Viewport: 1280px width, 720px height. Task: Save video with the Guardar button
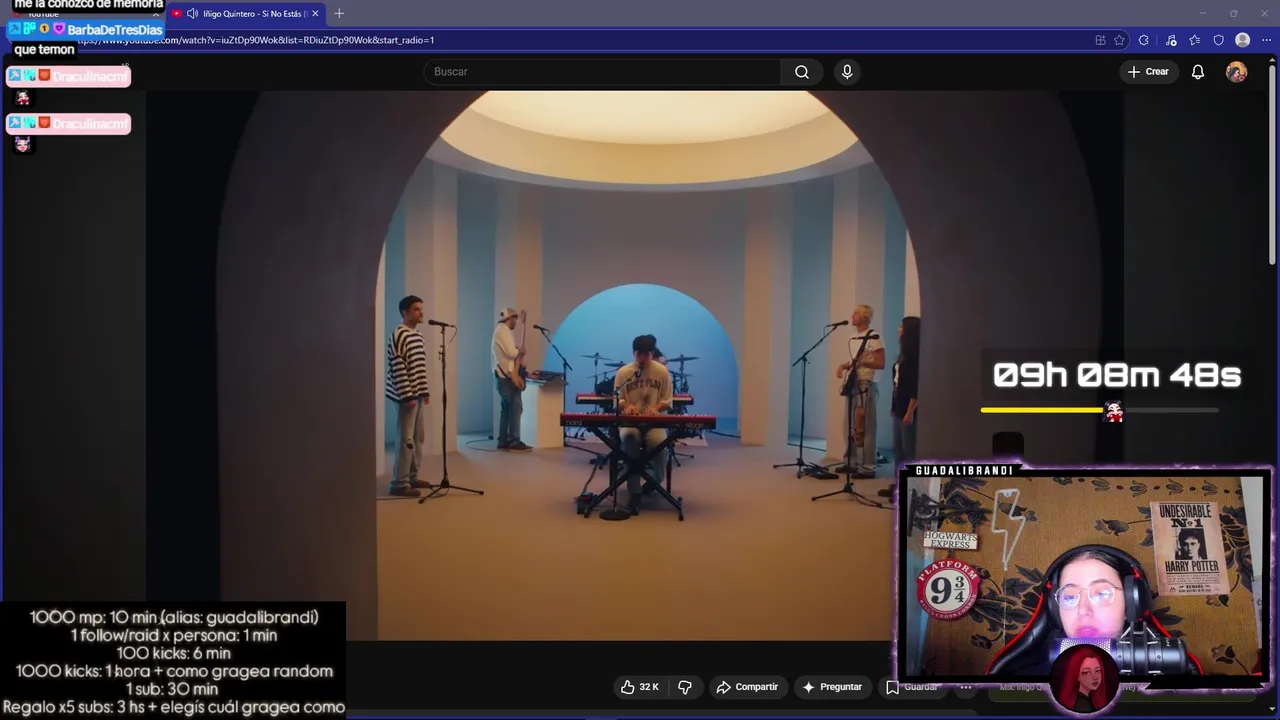click(911, 687)
